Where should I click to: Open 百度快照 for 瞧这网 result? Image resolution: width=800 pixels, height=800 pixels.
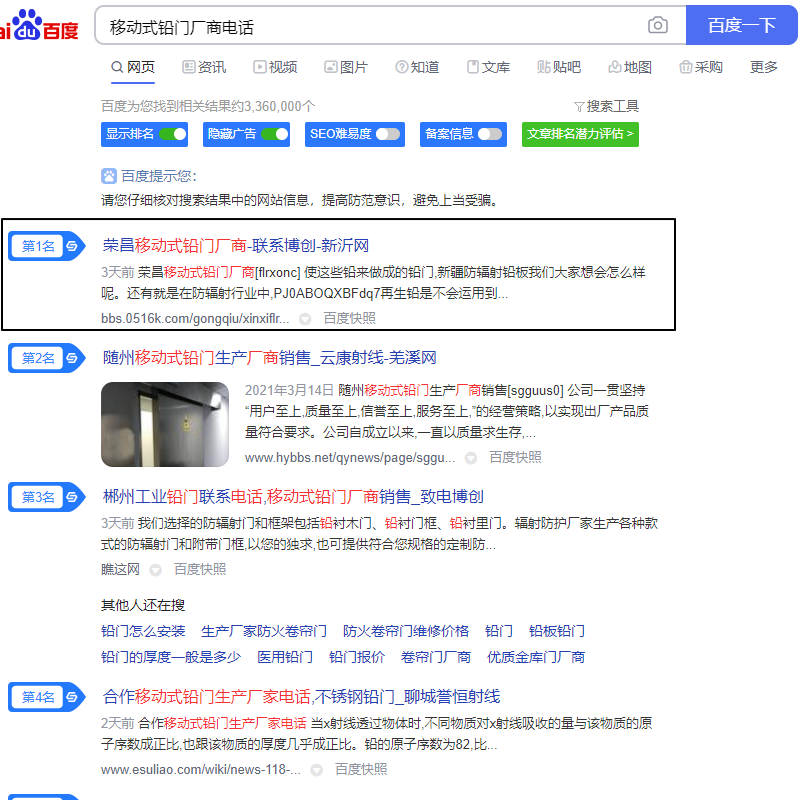pyautogui.click(x=200, y=569)
